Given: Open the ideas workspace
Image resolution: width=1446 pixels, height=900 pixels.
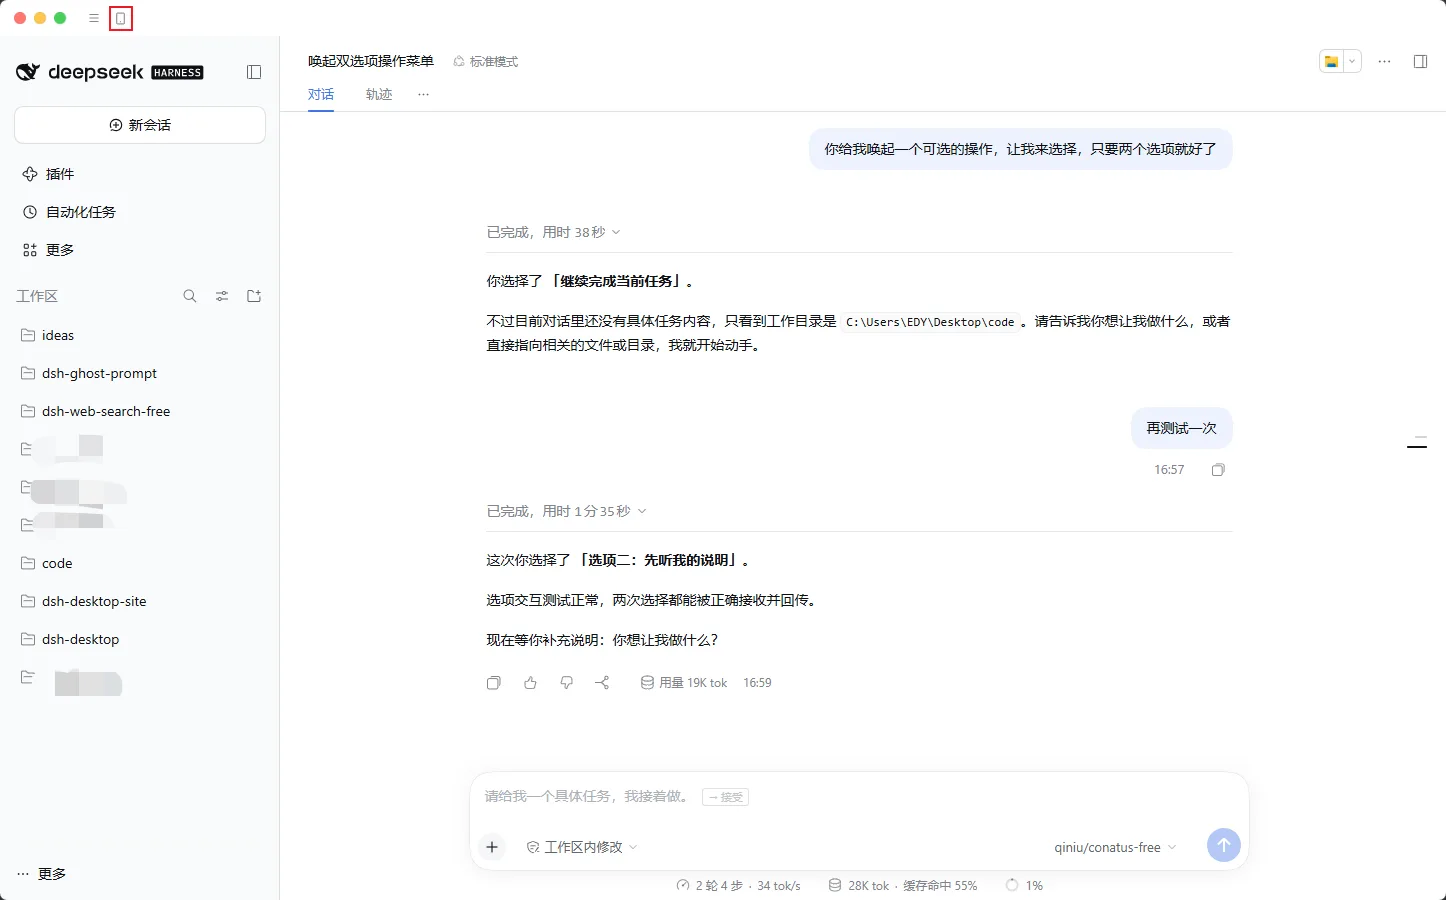Looking at the screenshot, I should (140, 335).
